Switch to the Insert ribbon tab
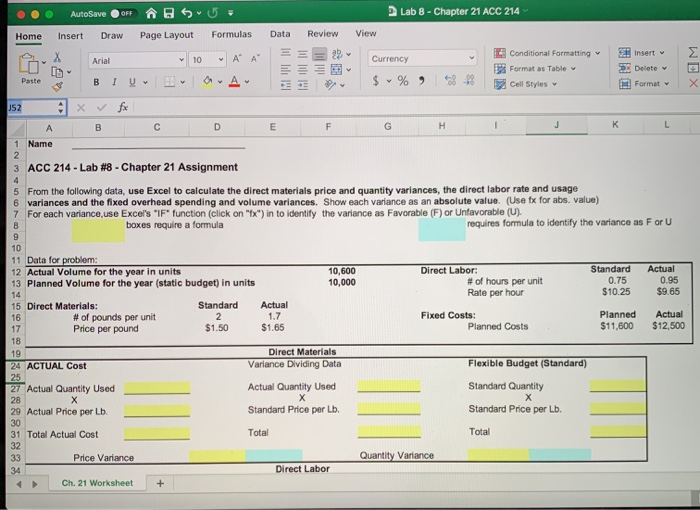Viewport: 700px width, 510px height. (x=70, y=36)
